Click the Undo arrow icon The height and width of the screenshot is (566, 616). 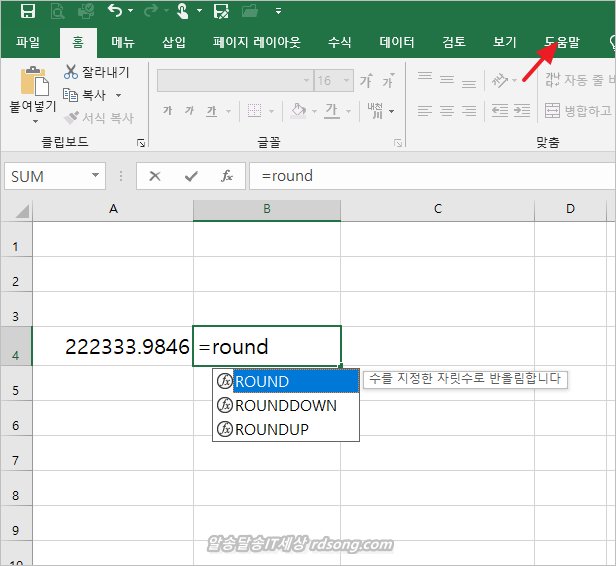(114, 12)
